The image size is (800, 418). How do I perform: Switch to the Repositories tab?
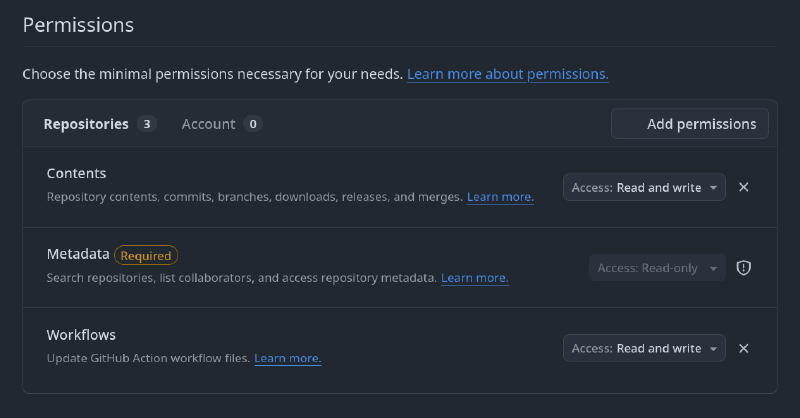coord(86,124)
